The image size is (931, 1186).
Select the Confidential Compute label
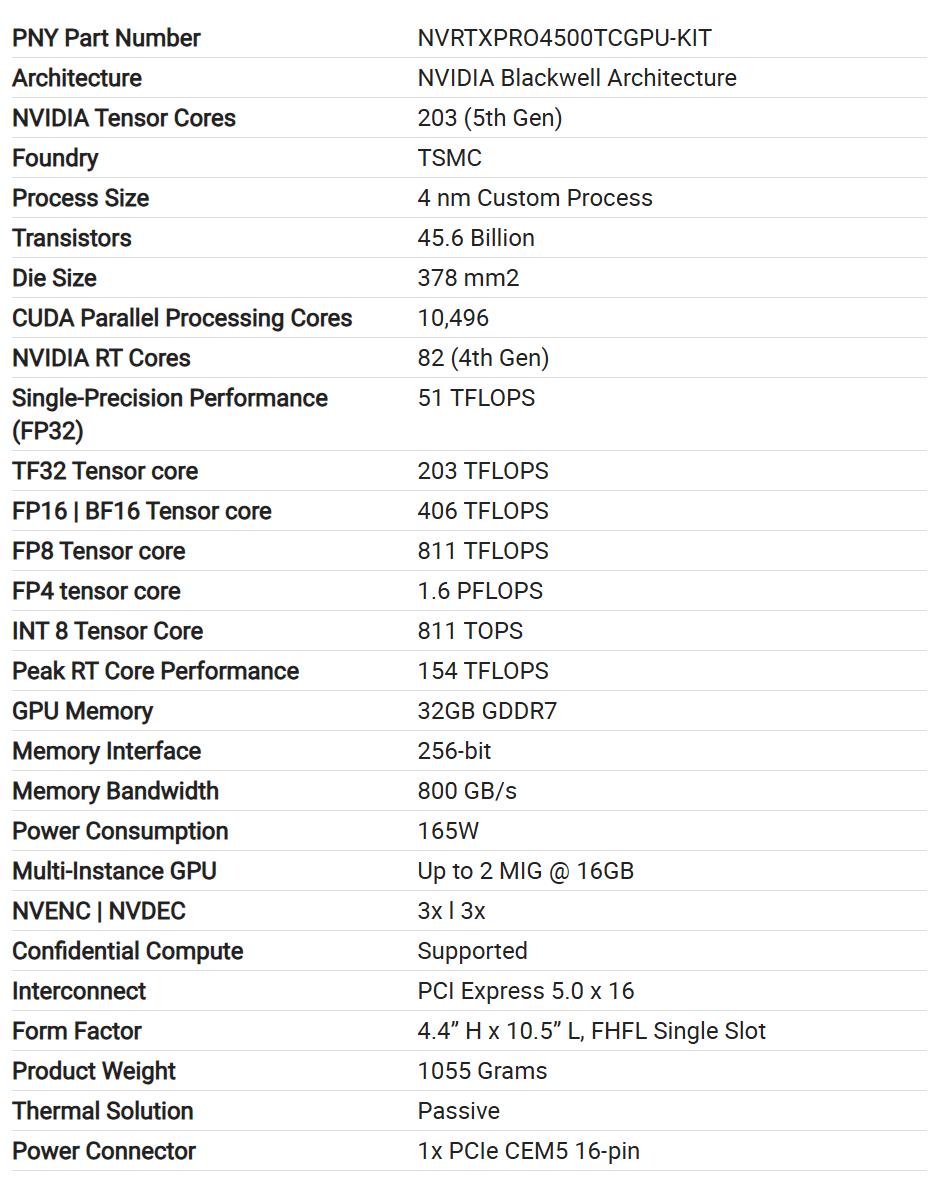(x=128, y=951)
